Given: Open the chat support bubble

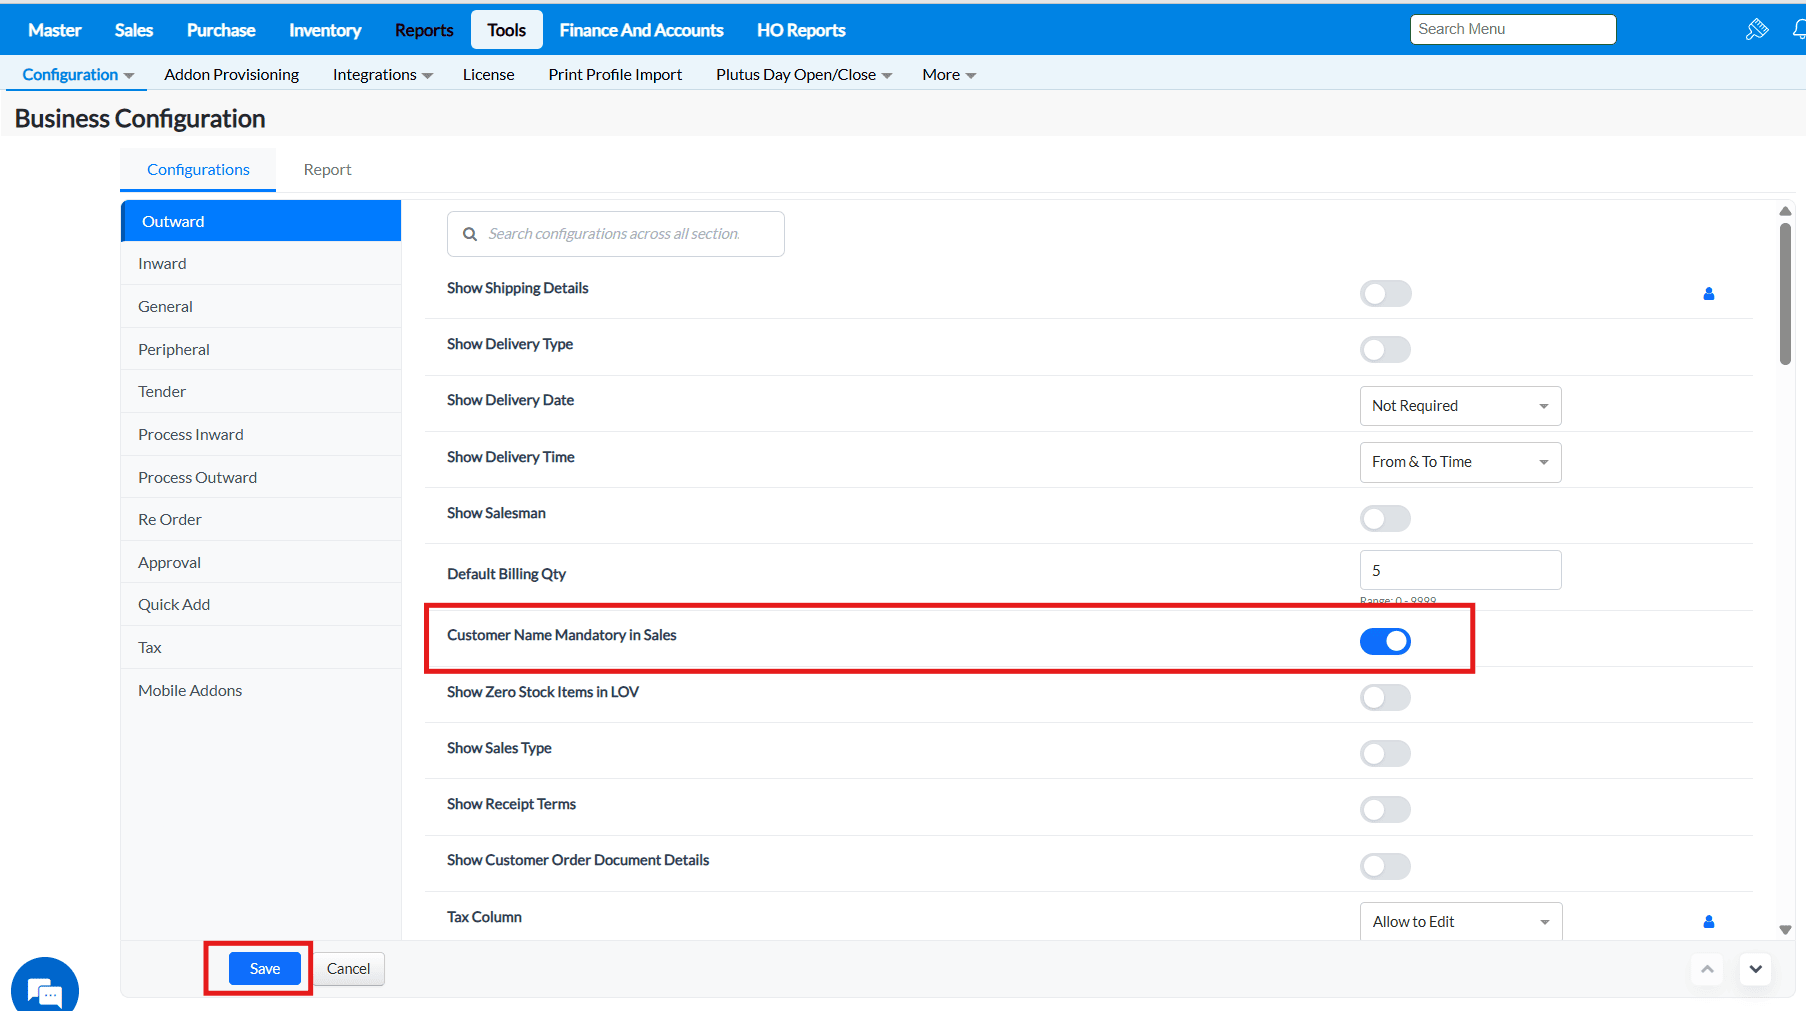Looking at the screenshot, I should 45,986.
